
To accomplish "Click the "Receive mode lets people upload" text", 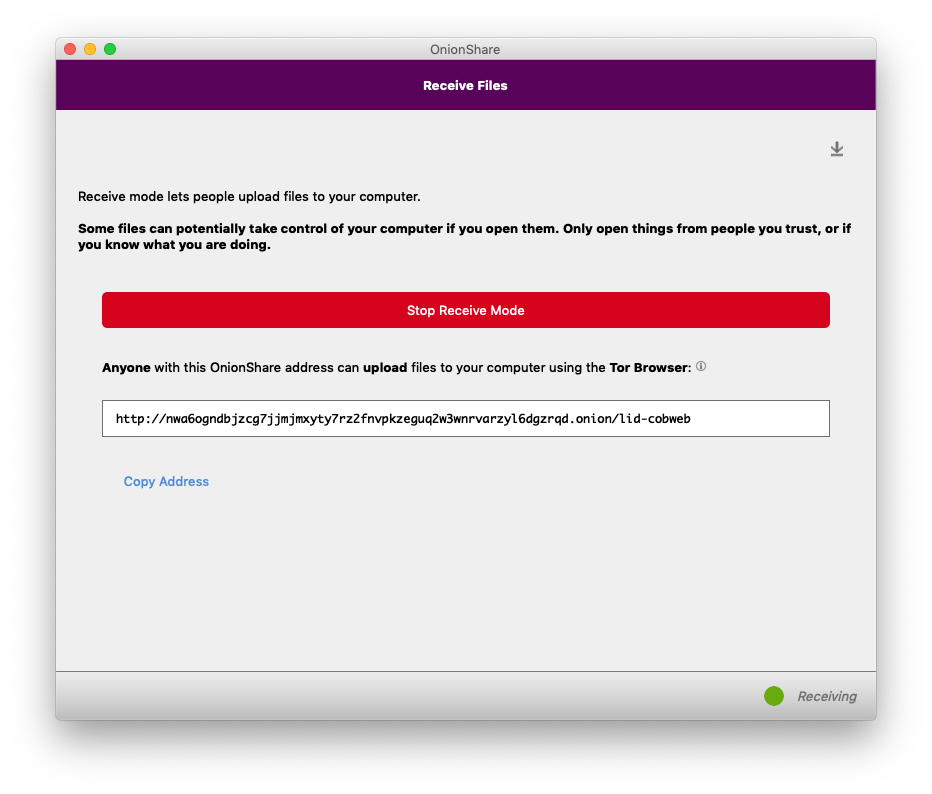I will (249, 197).
